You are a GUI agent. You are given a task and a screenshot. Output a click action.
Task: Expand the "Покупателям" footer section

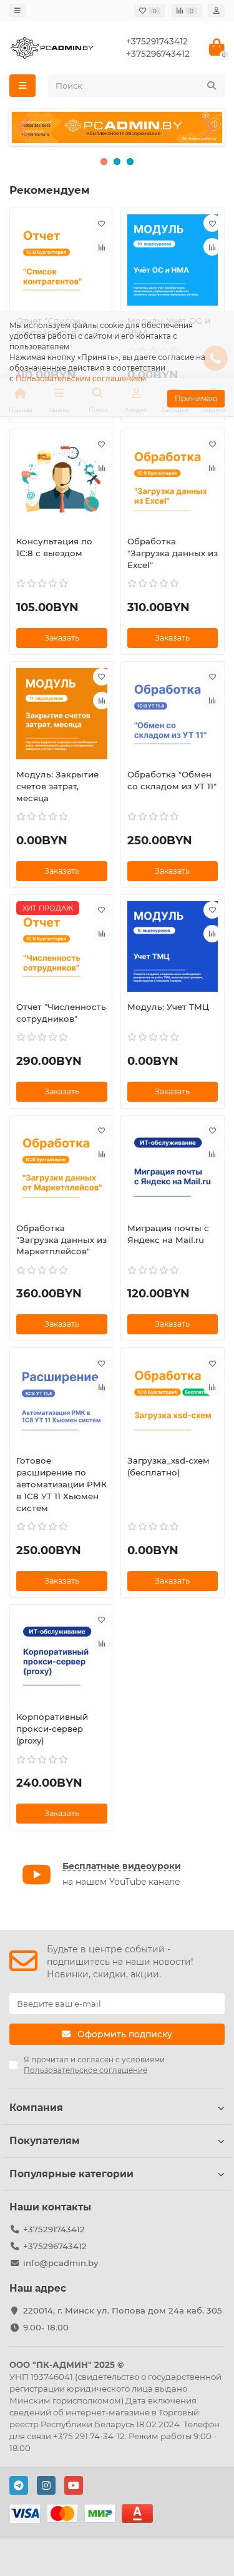coord(117,2140)
